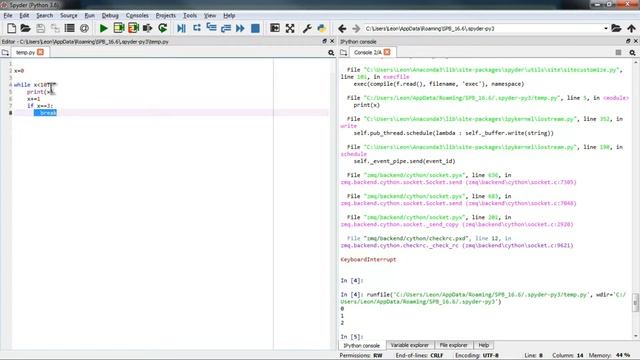Go to parent directory up arrow
Screen dimensions: 640x360
pos(631,28)
